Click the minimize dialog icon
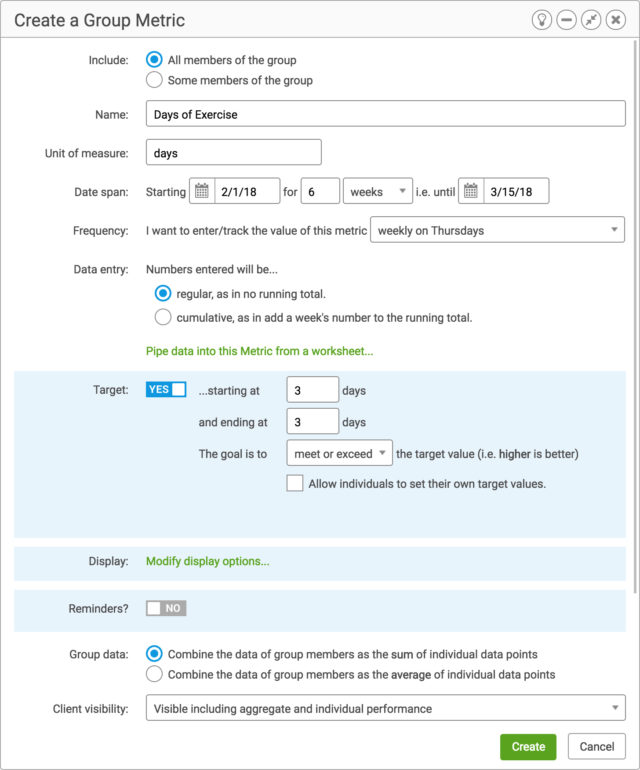 click(x=566, y=20)
